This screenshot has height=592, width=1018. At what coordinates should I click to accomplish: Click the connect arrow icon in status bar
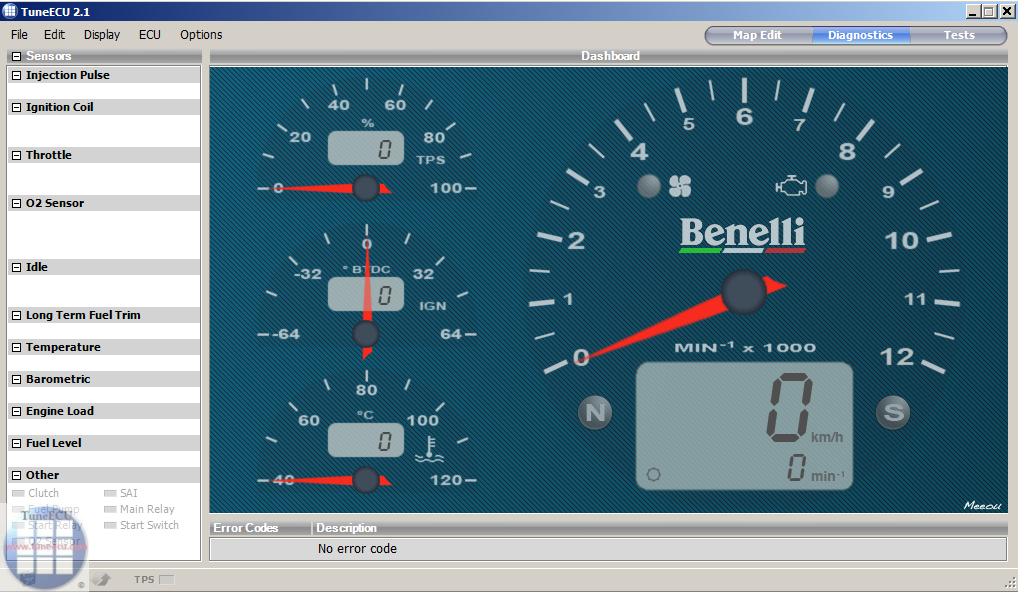tap(101, 579)
